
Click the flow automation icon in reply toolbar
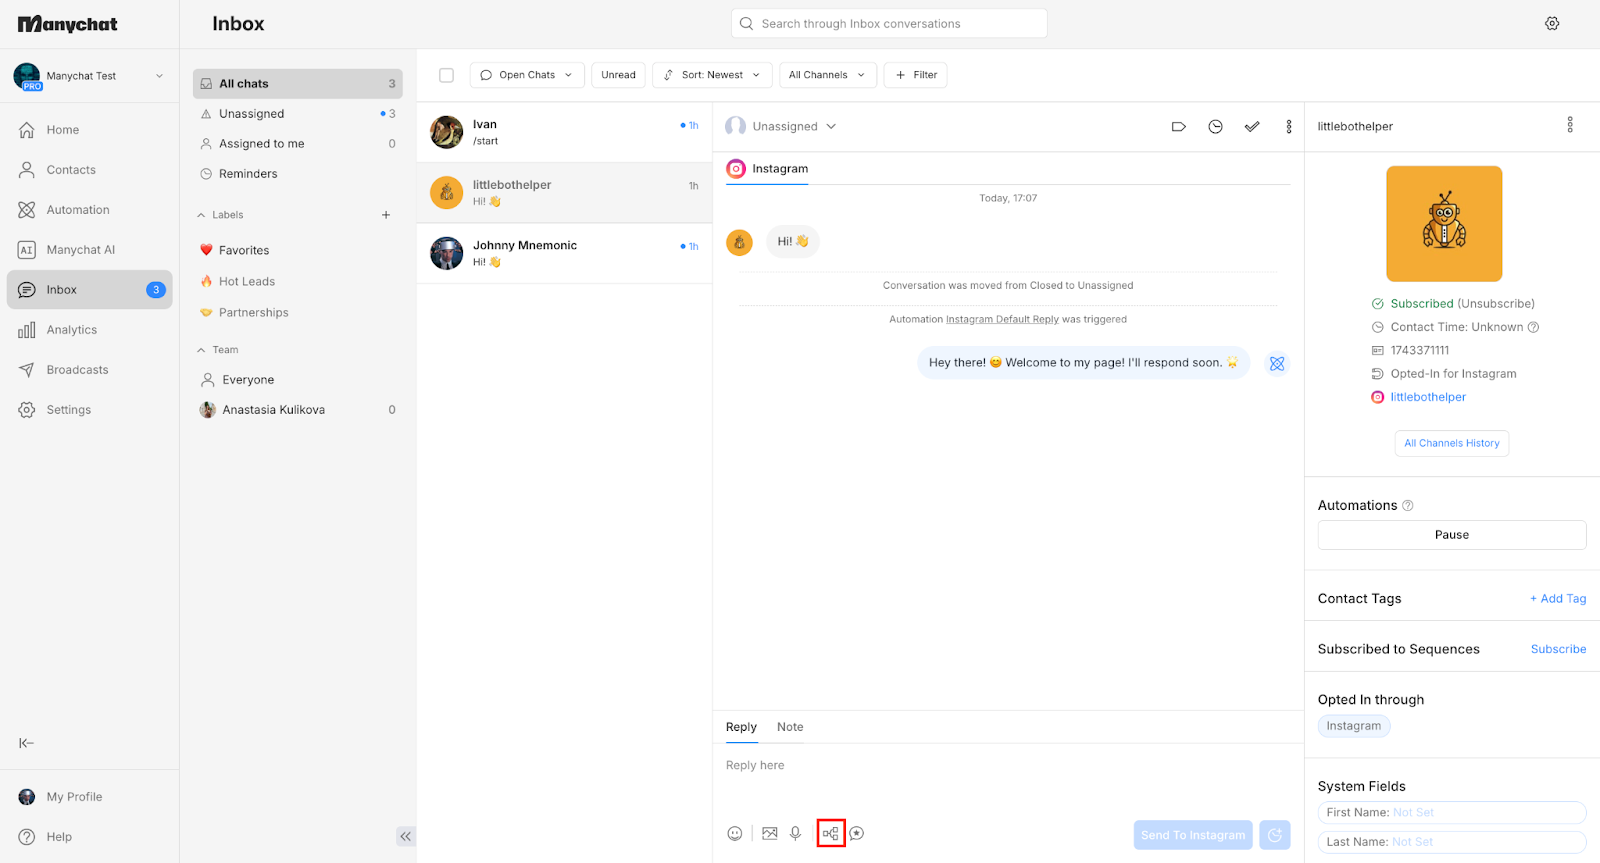(830, 833)
